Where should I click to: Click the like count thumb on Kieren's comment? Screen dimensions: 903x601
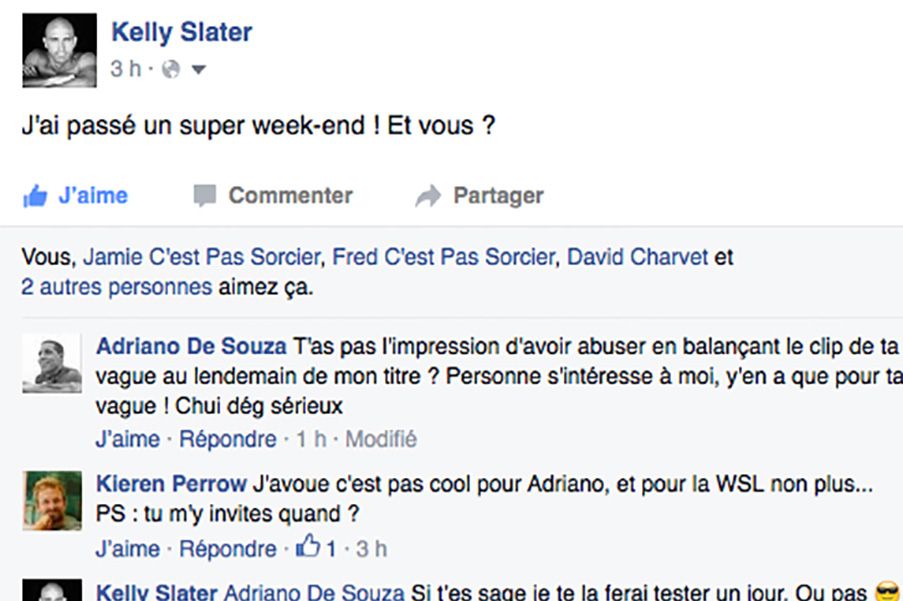pos(309,548)
